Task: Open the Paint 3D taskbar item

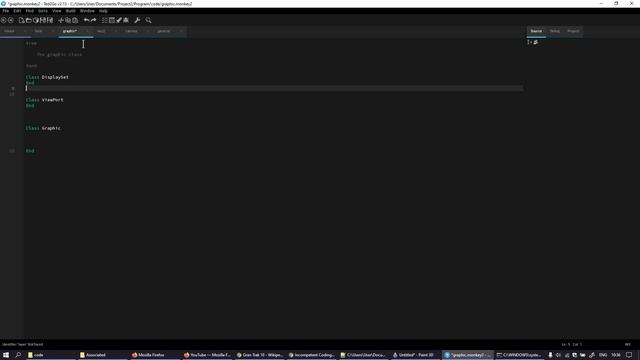Action: point(415,355)
